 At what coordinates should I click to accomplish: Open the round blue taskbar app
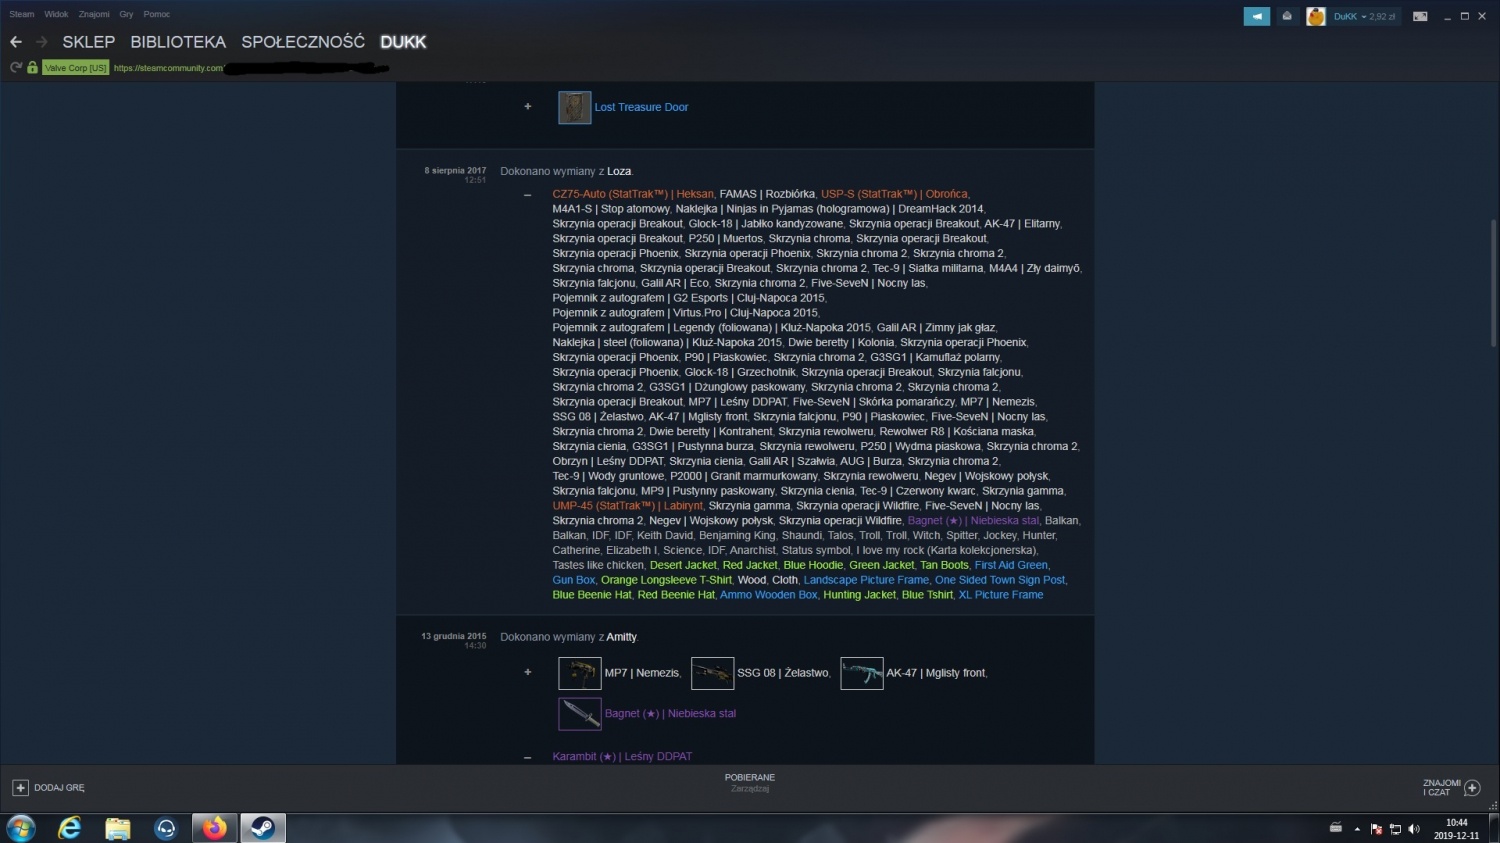[166, 828]
